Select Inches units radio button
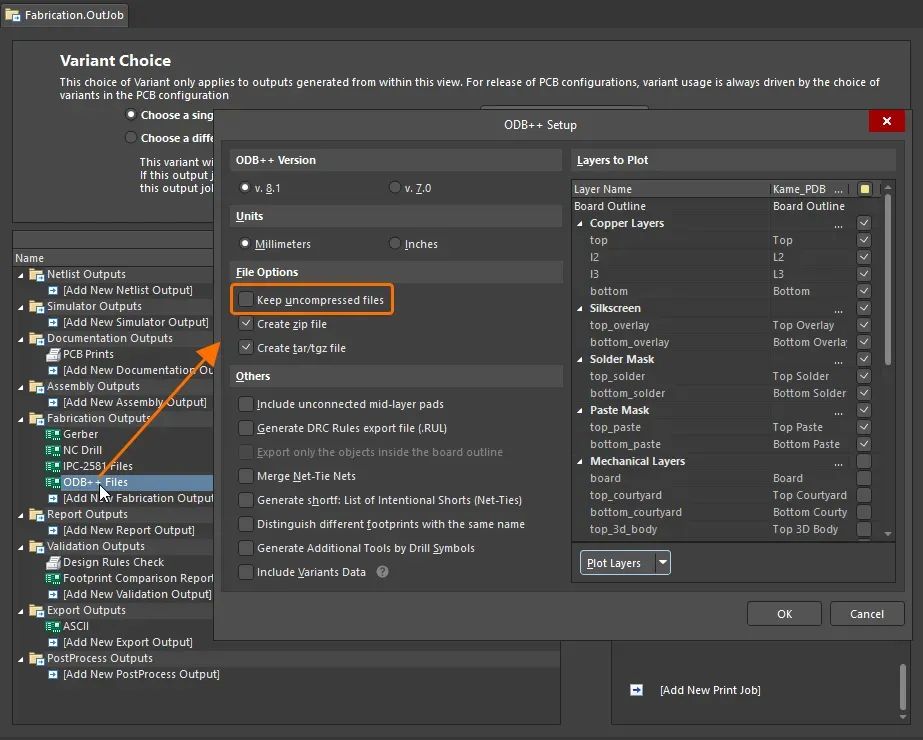 coord(394,243)
